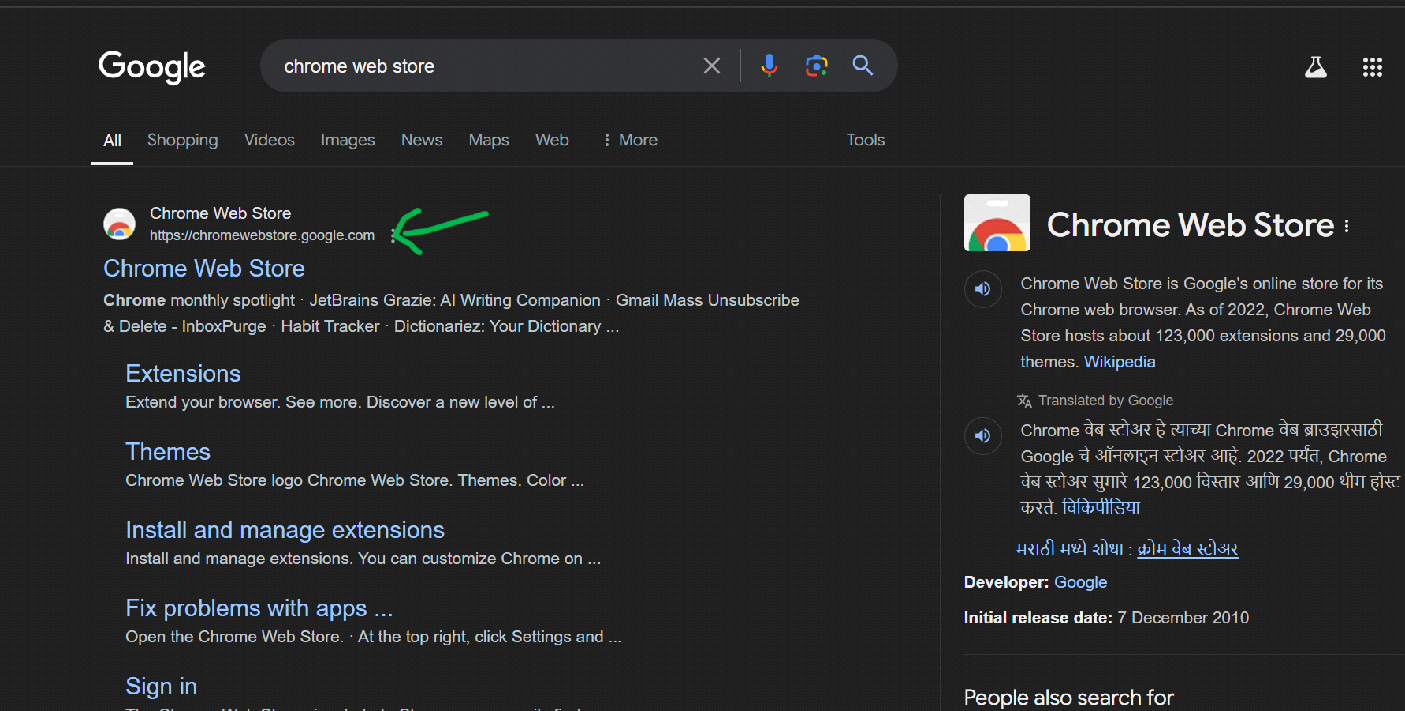The height and width of the screenshot is (711, 1405).
Task: Switch to the Images tab
Action: (348, 140)
